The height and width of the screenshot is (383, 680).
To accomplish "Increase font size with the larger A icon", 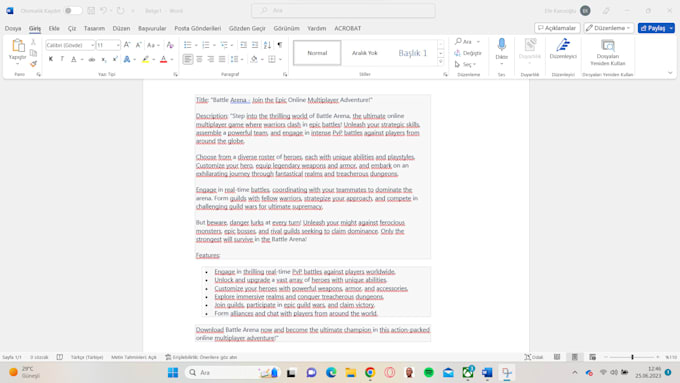I will 127,45.
